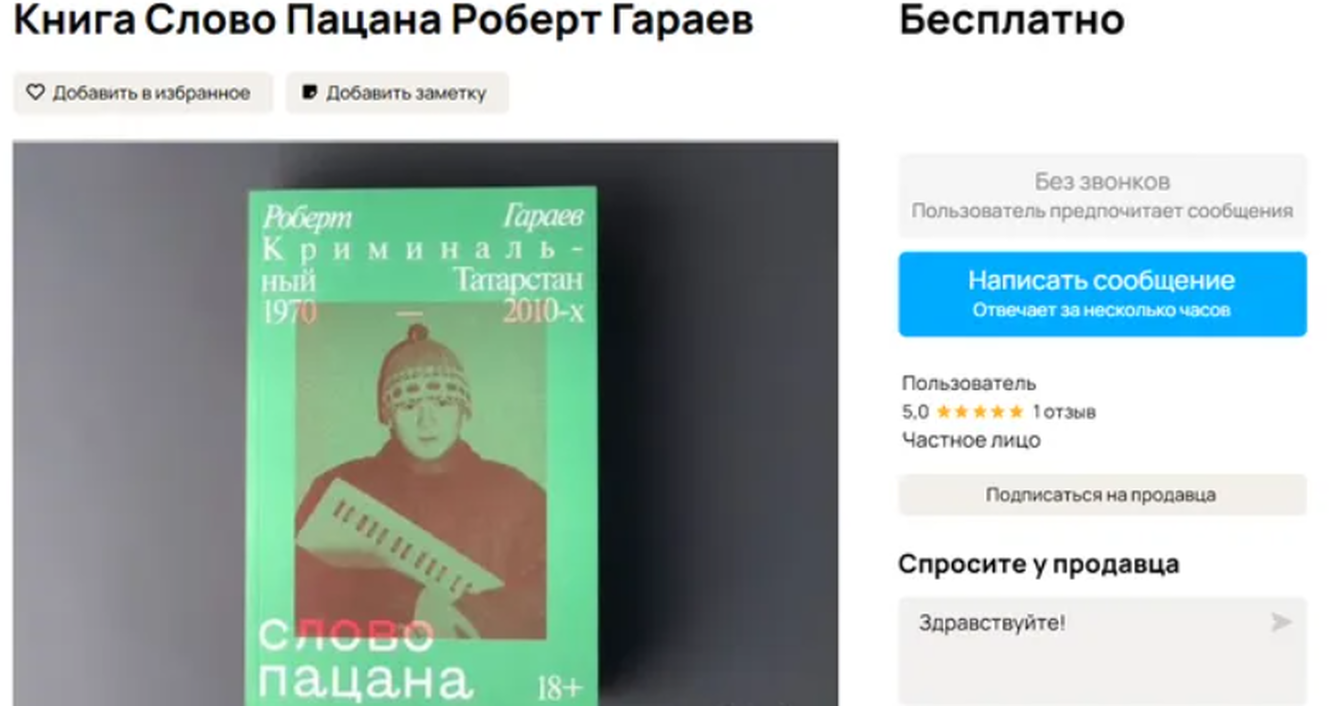Click the 'Бесплатно' price label

click(1011, 19)
